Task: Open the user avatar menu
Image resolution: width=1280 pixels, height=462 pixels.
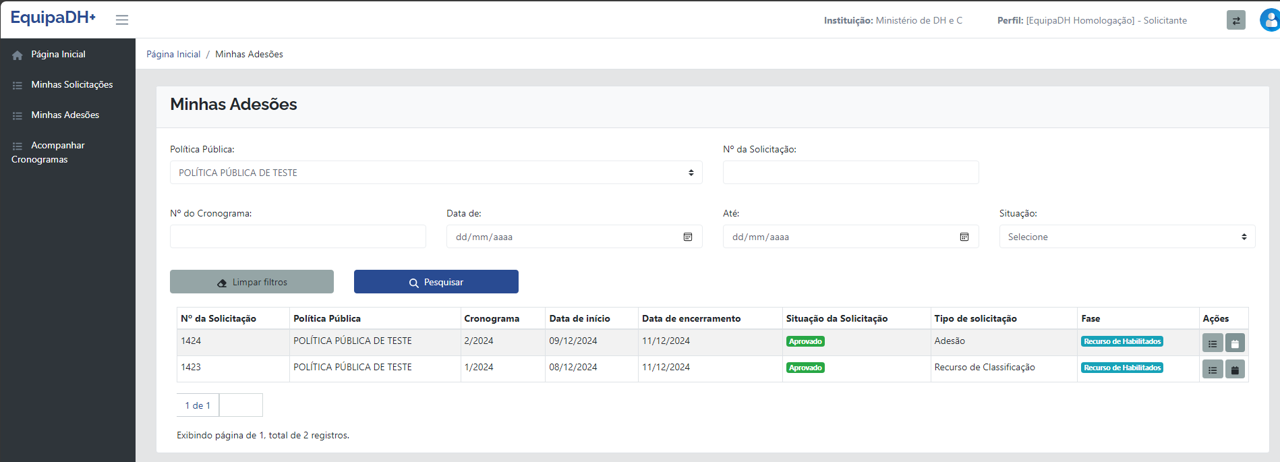Action: pos(1269,21)
